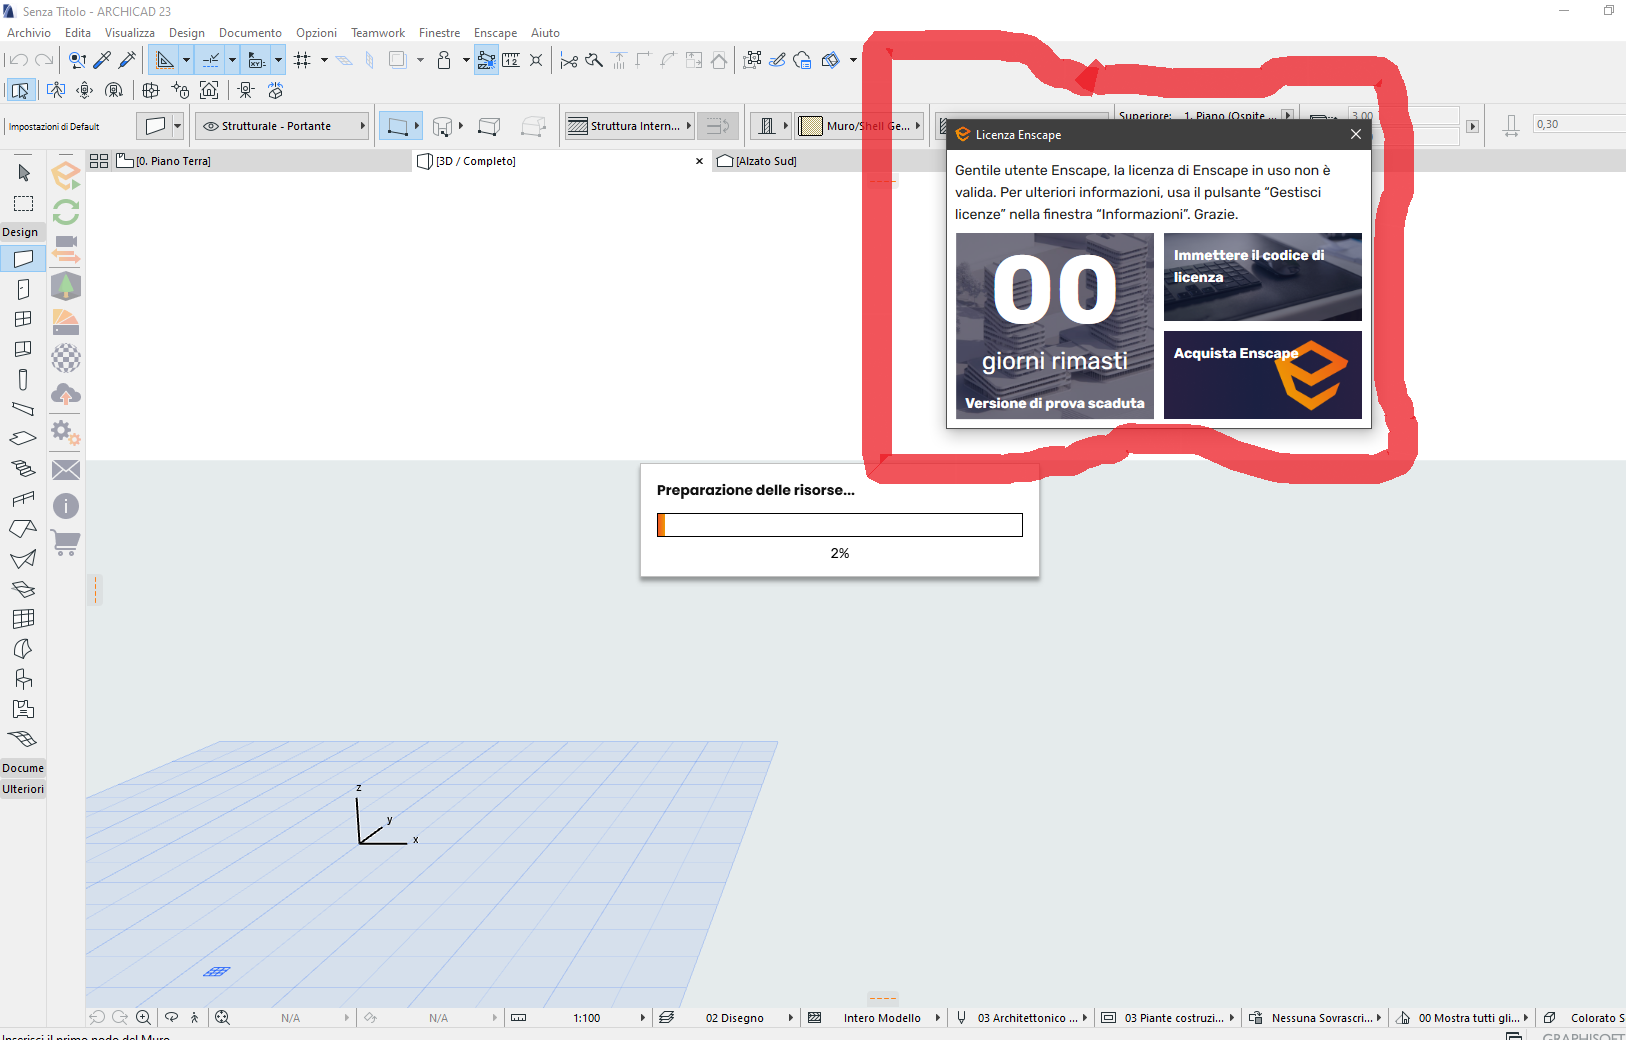The image size is (1626, 1040).
Task: Choose the Curtain Wall tool
Action: pyautogui.click(x=23, y=619)
